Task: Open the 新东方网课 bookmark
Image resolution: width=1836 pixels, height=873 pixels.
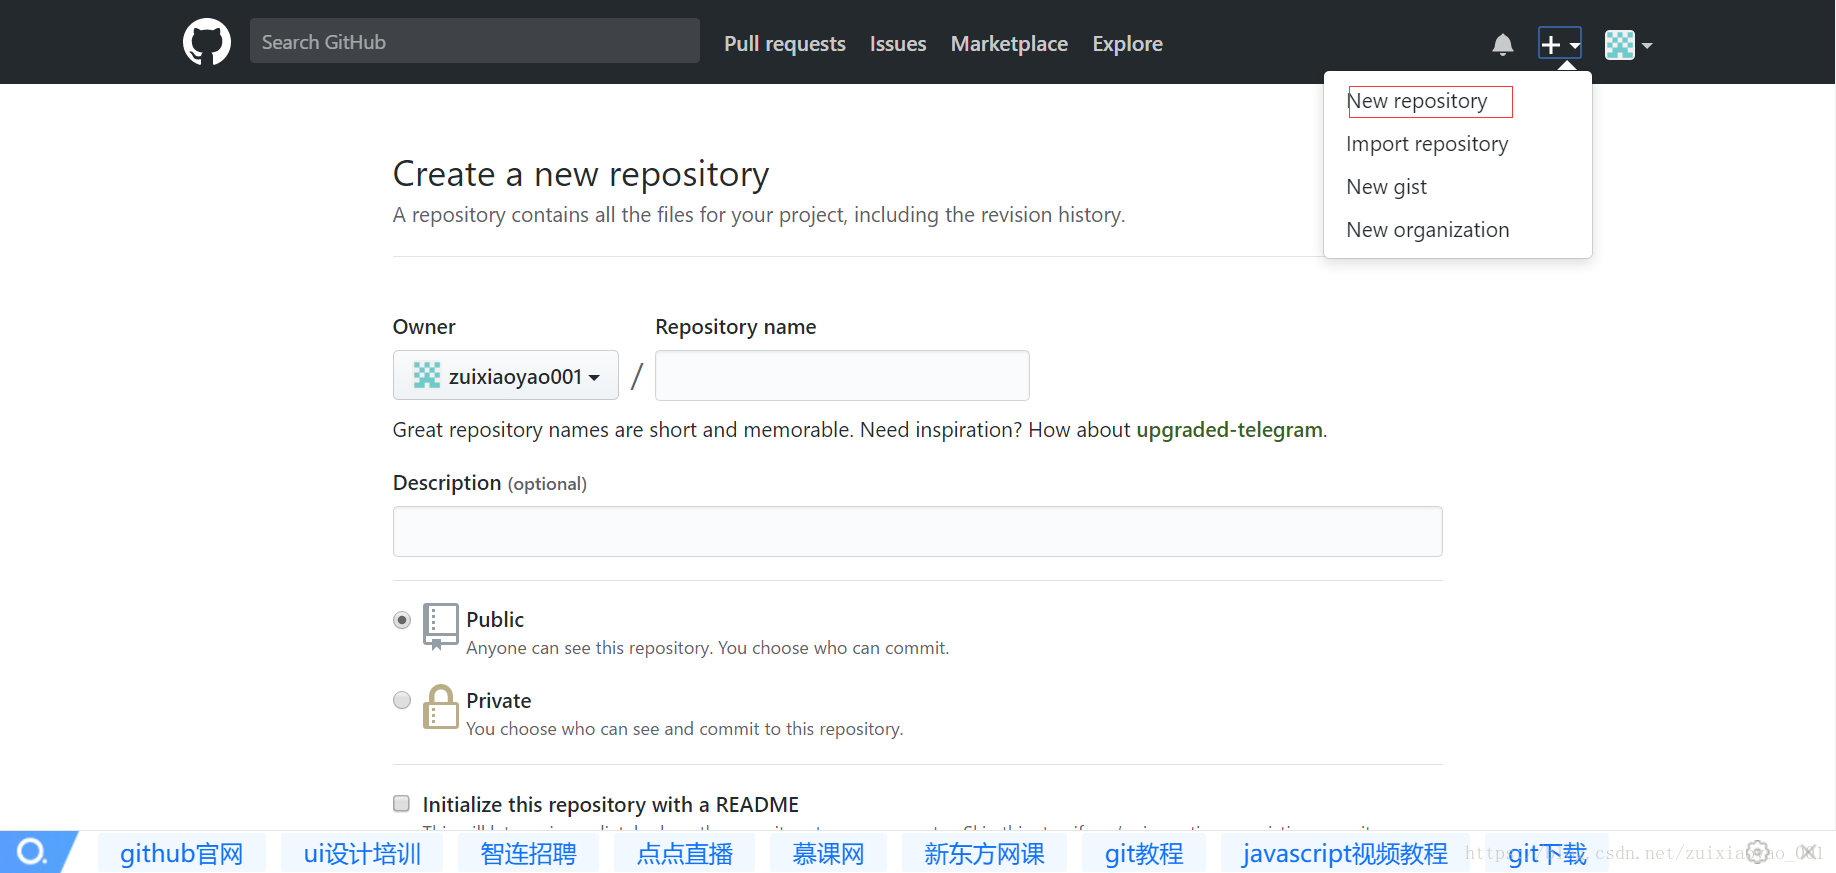Action: point(984,853)
